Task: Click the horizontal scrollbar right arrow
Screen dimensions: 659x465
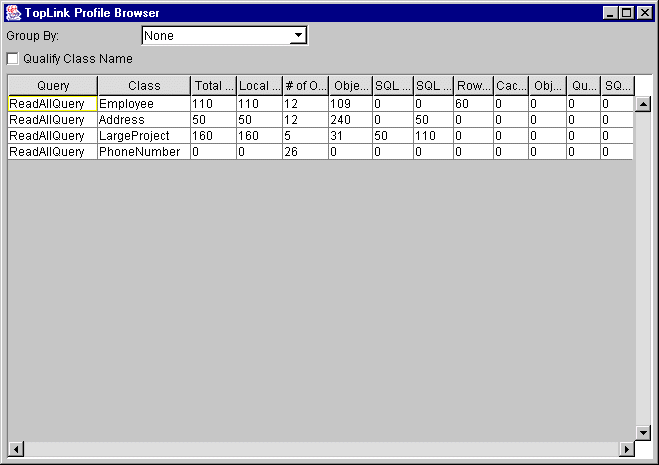Action: 627,449
